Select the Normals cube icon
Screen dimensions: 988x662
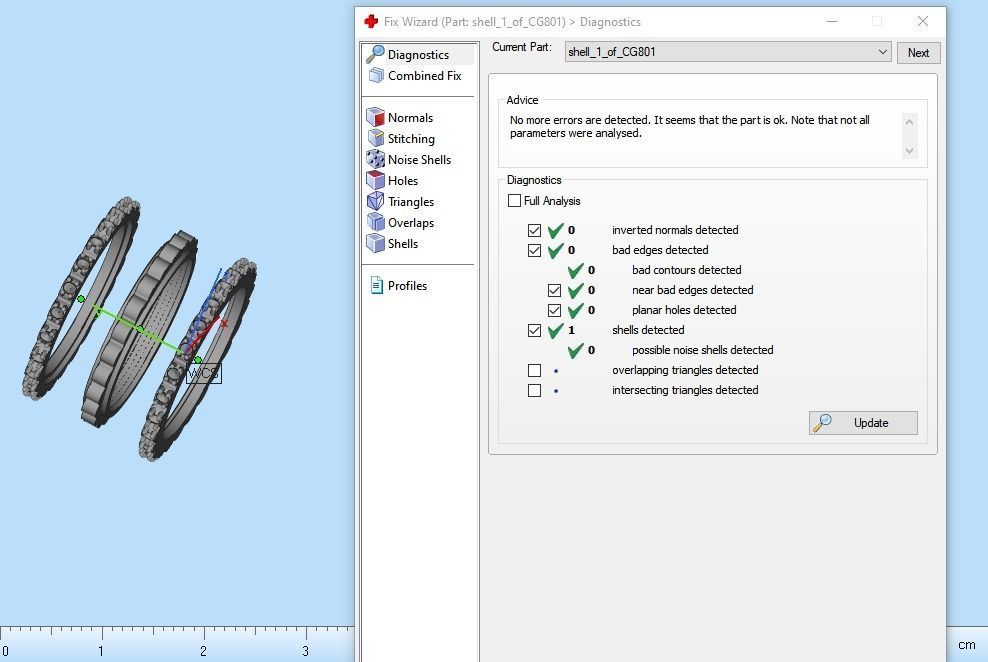pyautogui.click(x=376, y=117)
